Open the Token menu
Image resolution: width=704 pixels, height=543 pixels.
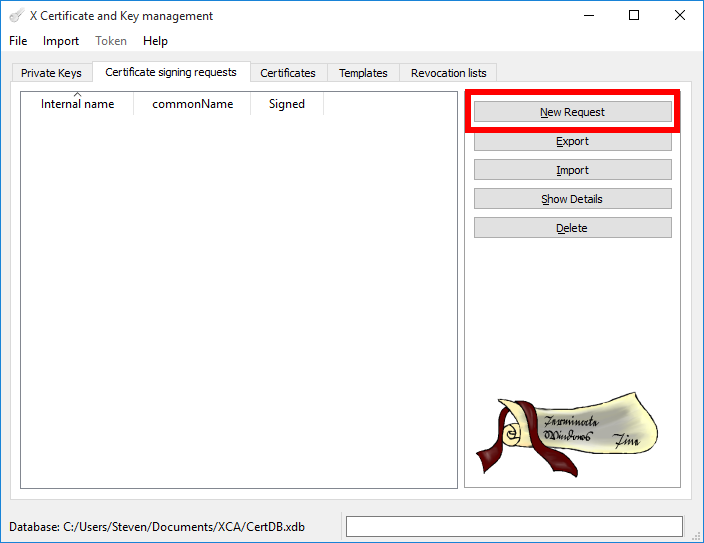pos(111,41)
